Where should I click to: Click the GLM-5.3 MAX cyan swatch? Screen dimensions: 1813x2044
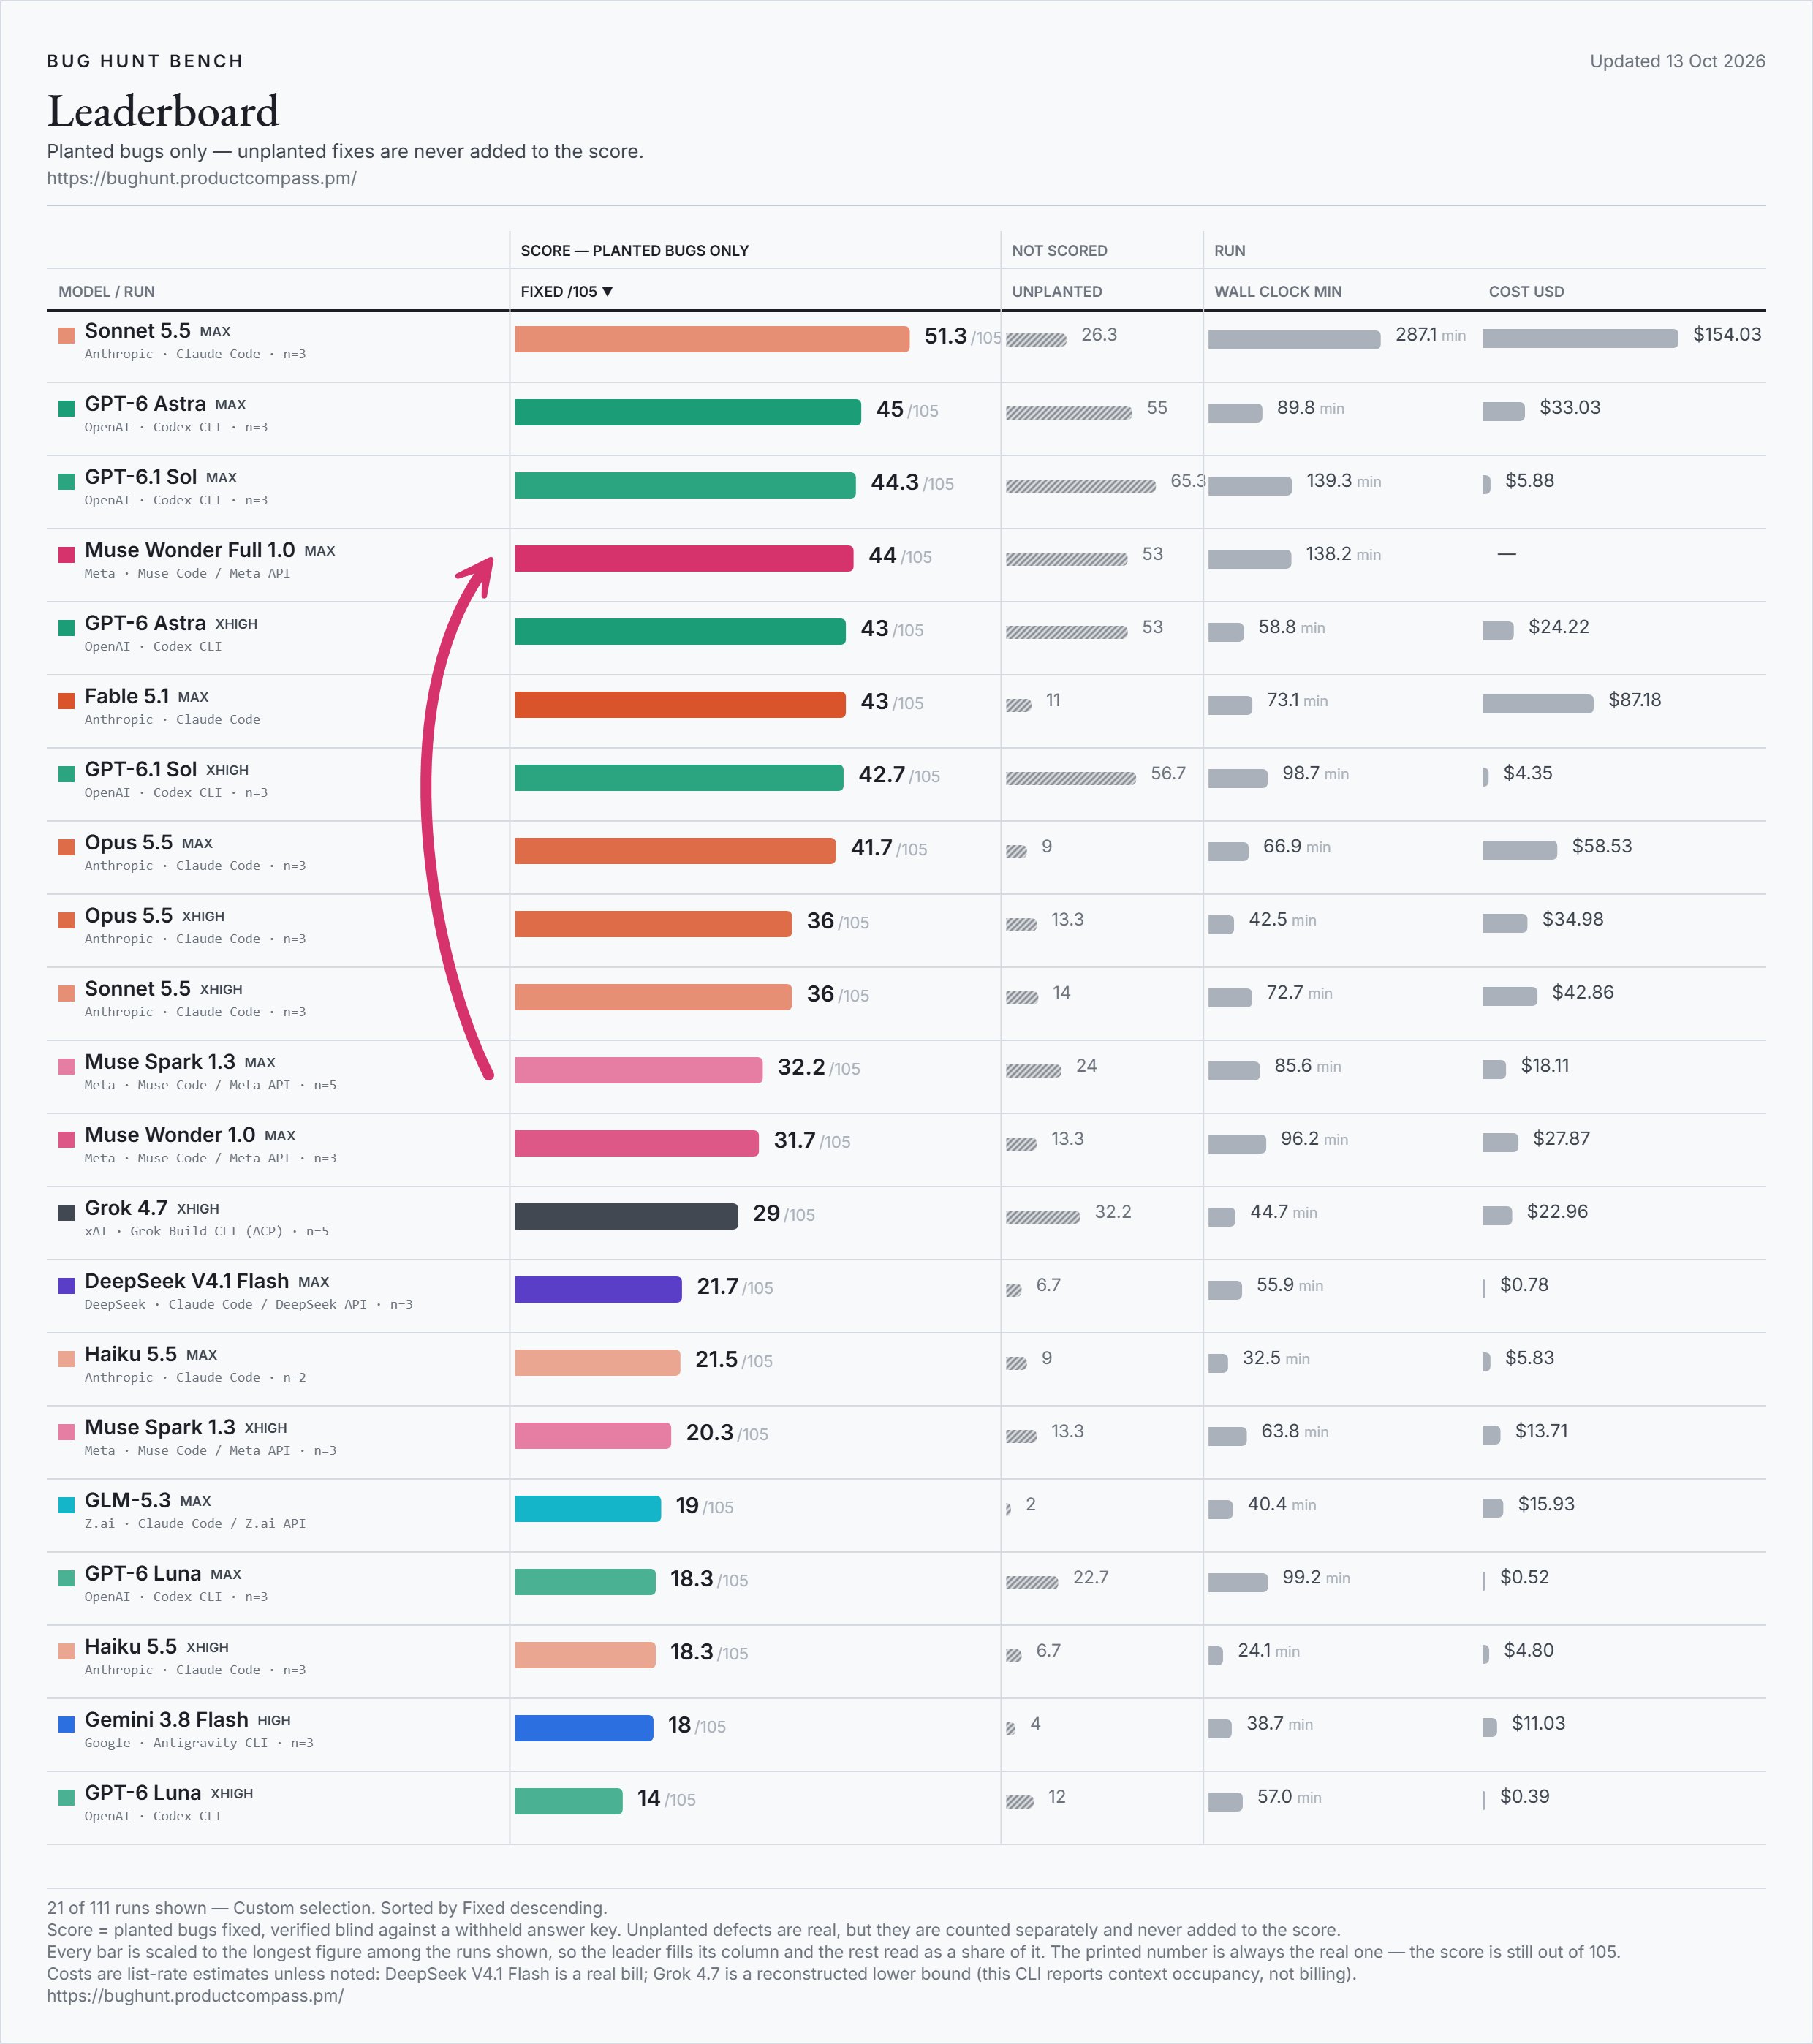[x=67, y=1505]
